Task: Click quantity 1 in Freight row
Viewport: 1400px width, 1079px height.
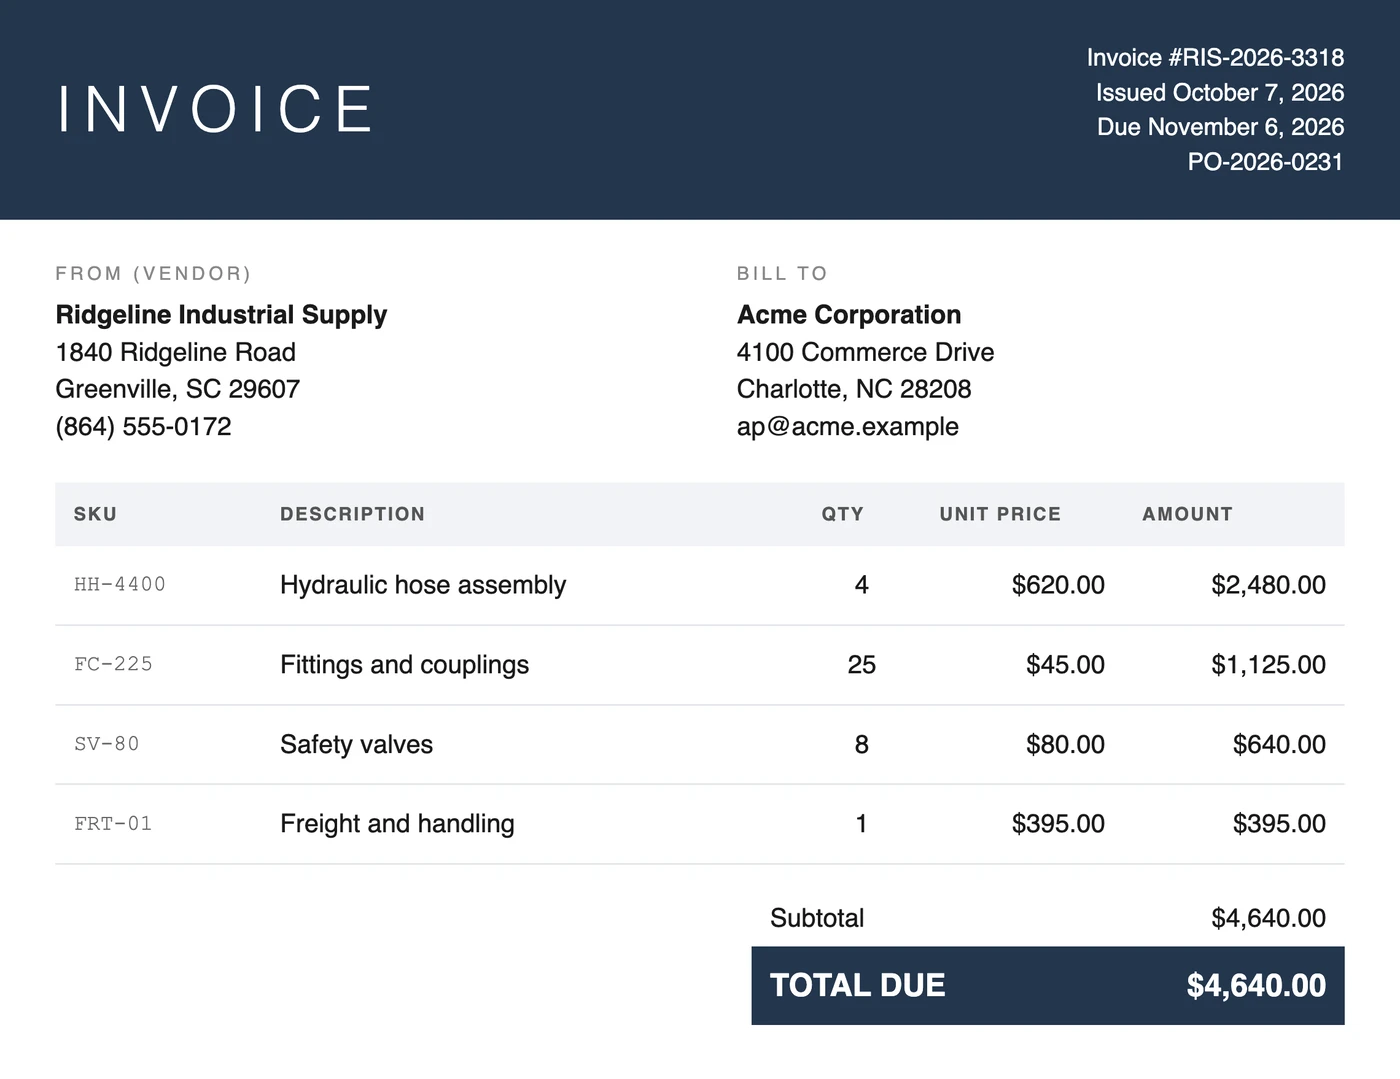Action: 862,824
